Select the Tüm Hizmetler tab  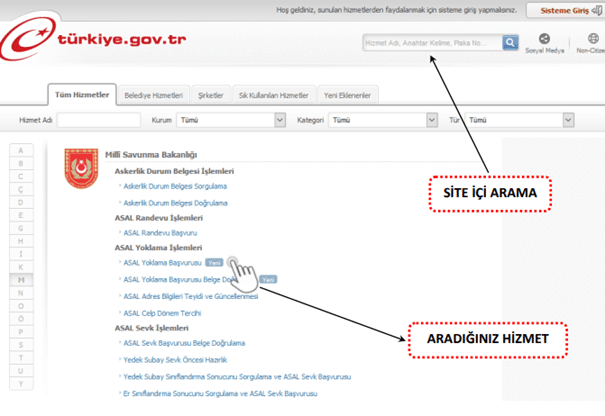[x=82, y=95]
